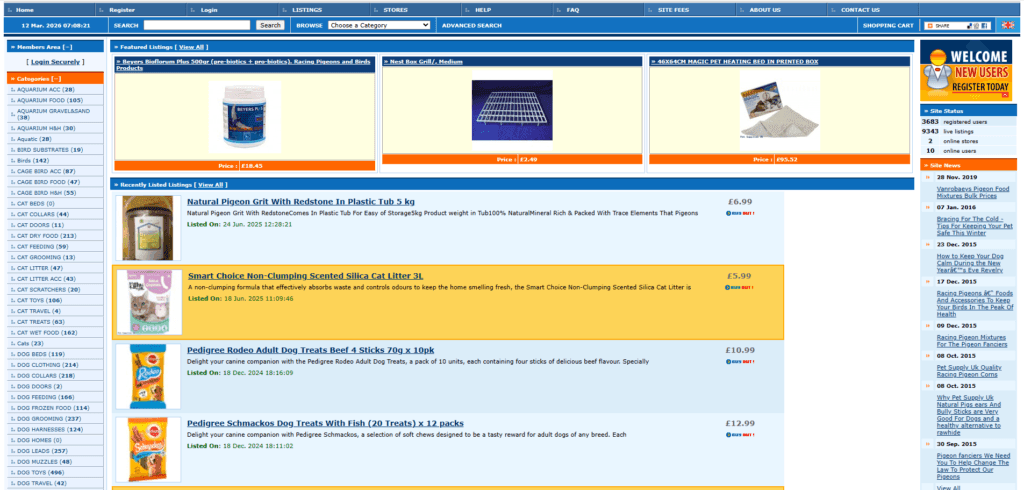The image size is (1024, 490).
Task: Open Pet Supply Uk Quality Racing Pigeon Corns
Action: pyautogui.click(x=969, y=371)
